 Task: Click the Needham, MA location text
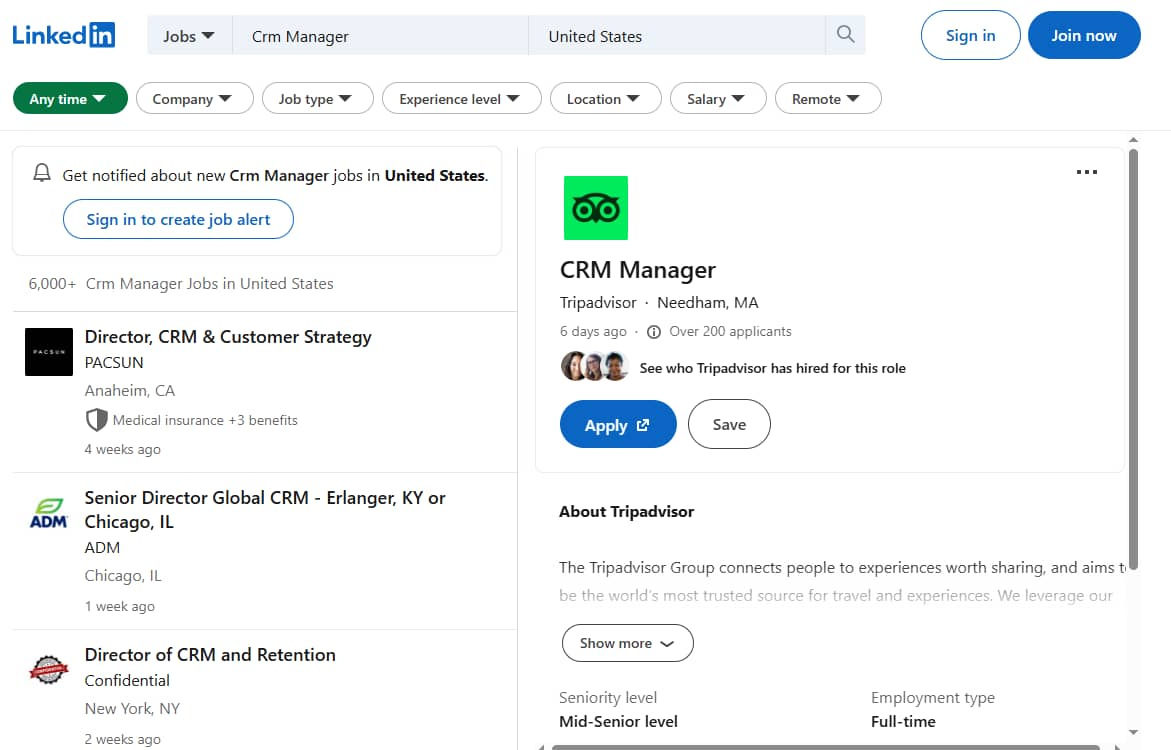(x=707, y=303)
